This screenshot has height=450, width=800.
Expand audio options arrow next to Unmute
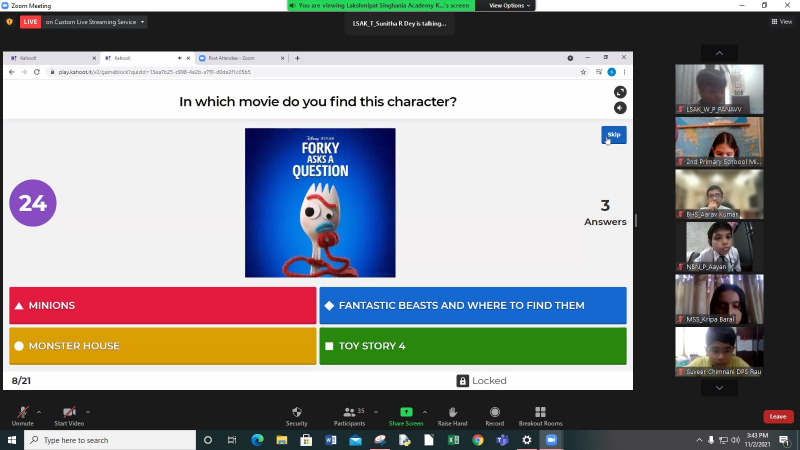point(39,411)
